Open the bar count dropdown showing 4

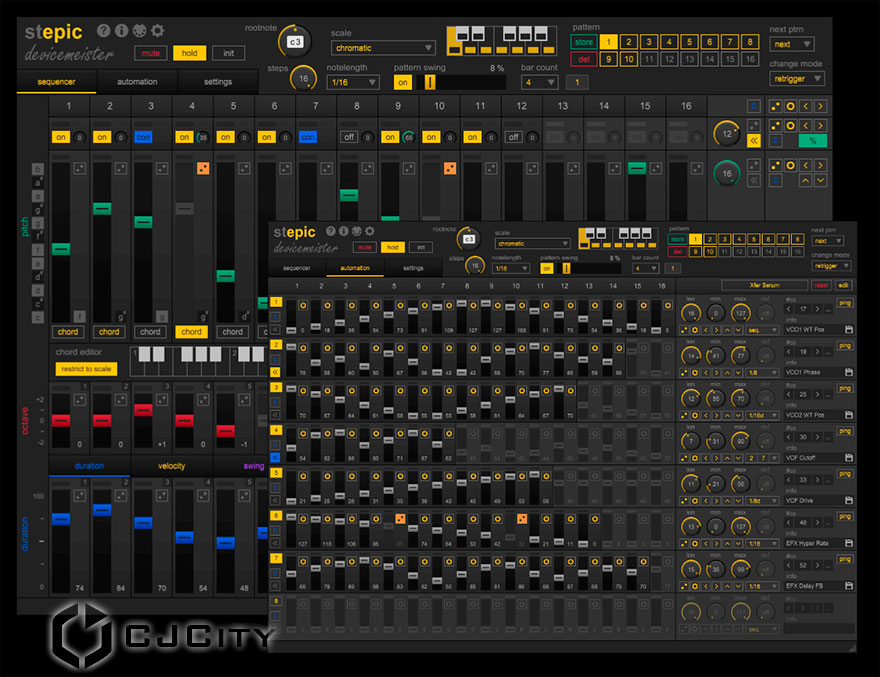(x=539, y=83)
